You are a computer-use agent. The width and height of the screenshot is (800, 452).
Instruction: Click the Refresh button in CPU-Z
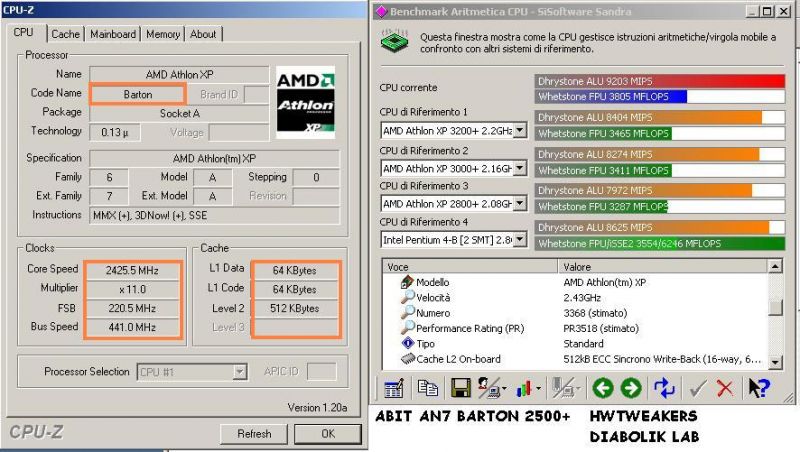(x=254, y=434)
